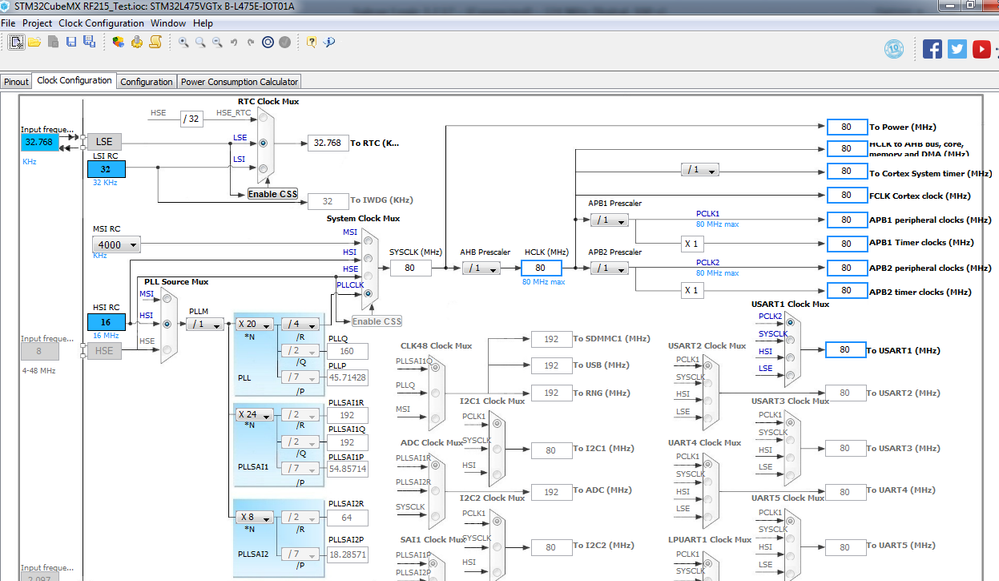Open the Clock Configuration menu
This screenshot has height=581, width=999.
pyautogui.click(x=101, y=23)
